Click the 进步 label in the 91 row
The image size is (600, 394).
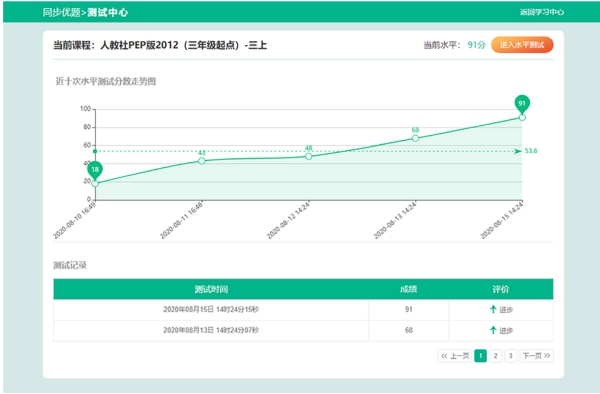point(506,310)
